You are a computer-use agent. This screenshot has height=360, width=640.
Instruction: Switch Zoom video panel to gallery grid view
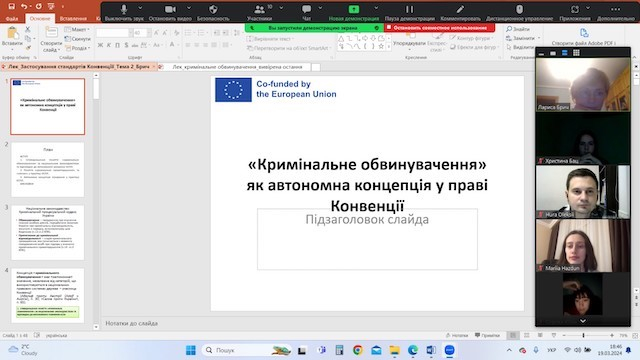pyautogui.click(x=576, y=53)
